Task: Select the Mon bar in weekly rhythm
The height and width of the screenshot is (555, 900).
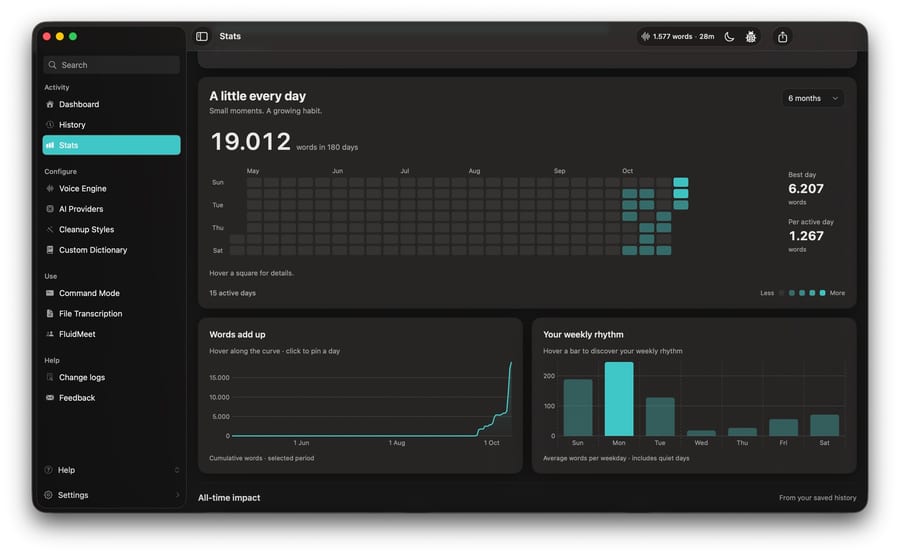Action: point(619,399)
